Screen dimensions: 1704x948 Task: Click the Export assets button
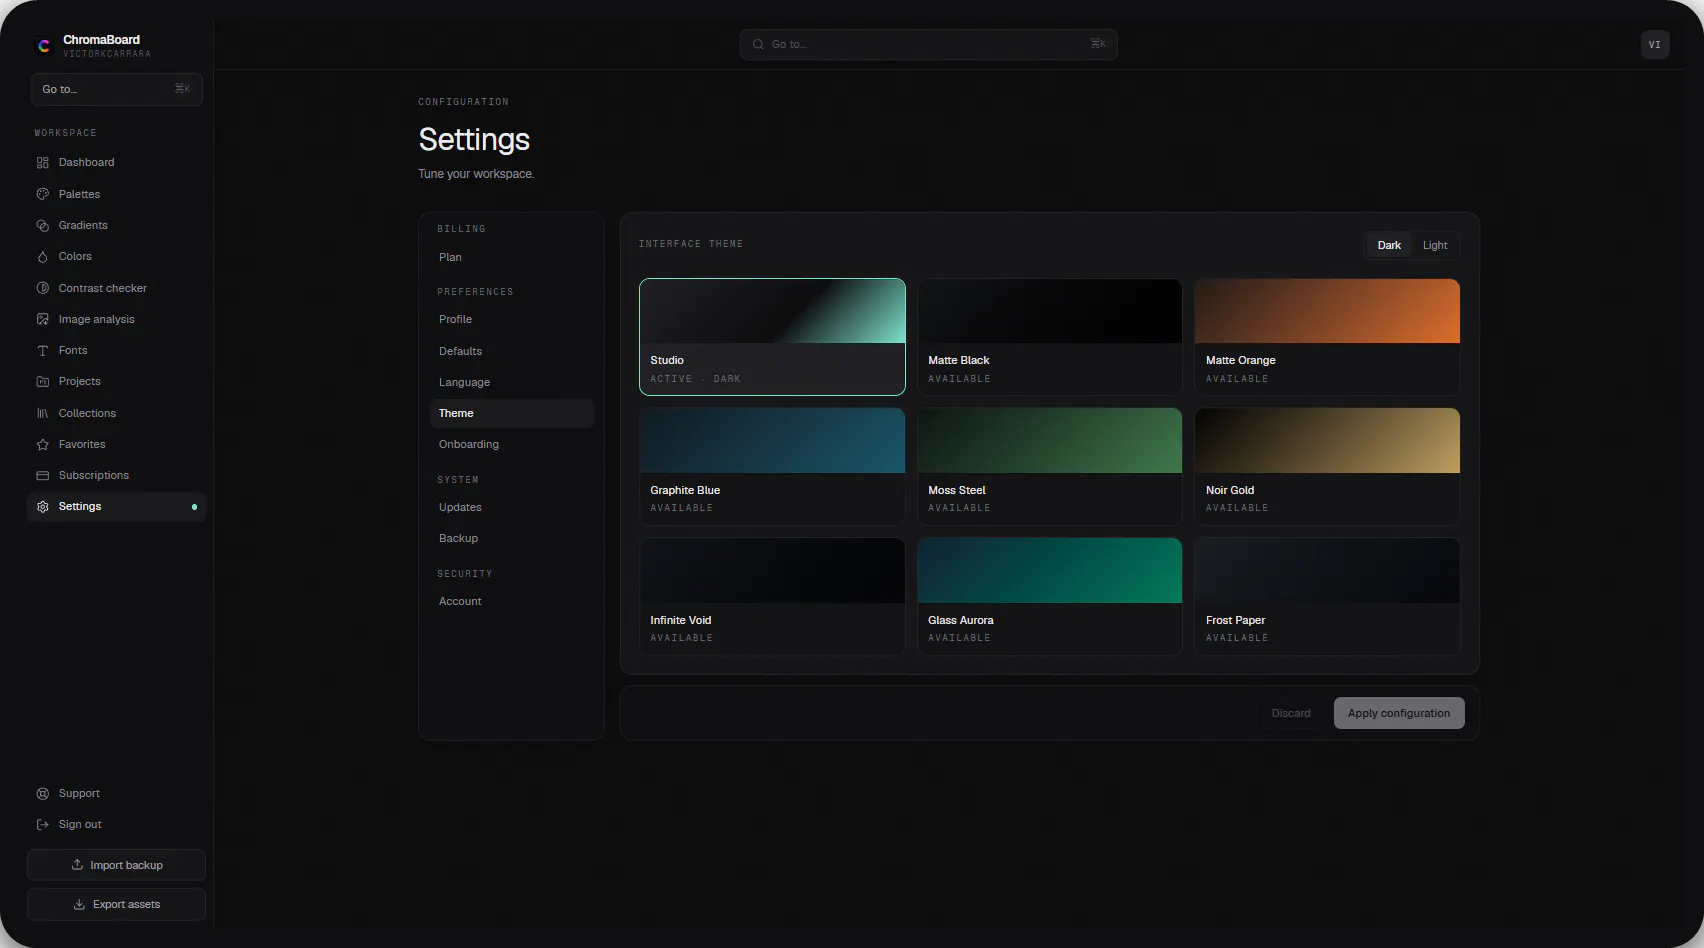(116, 904)
